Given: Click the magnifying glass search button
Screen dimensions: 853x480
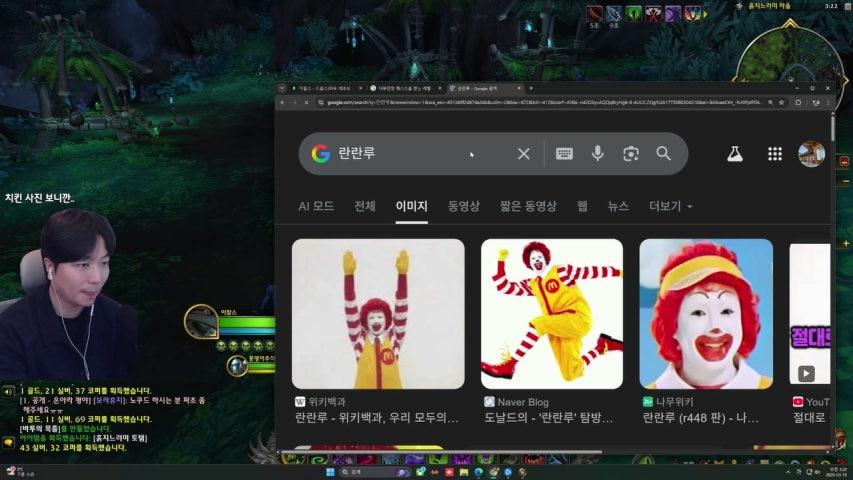Looking at the screenshot, I should click(x=663, y=154).
